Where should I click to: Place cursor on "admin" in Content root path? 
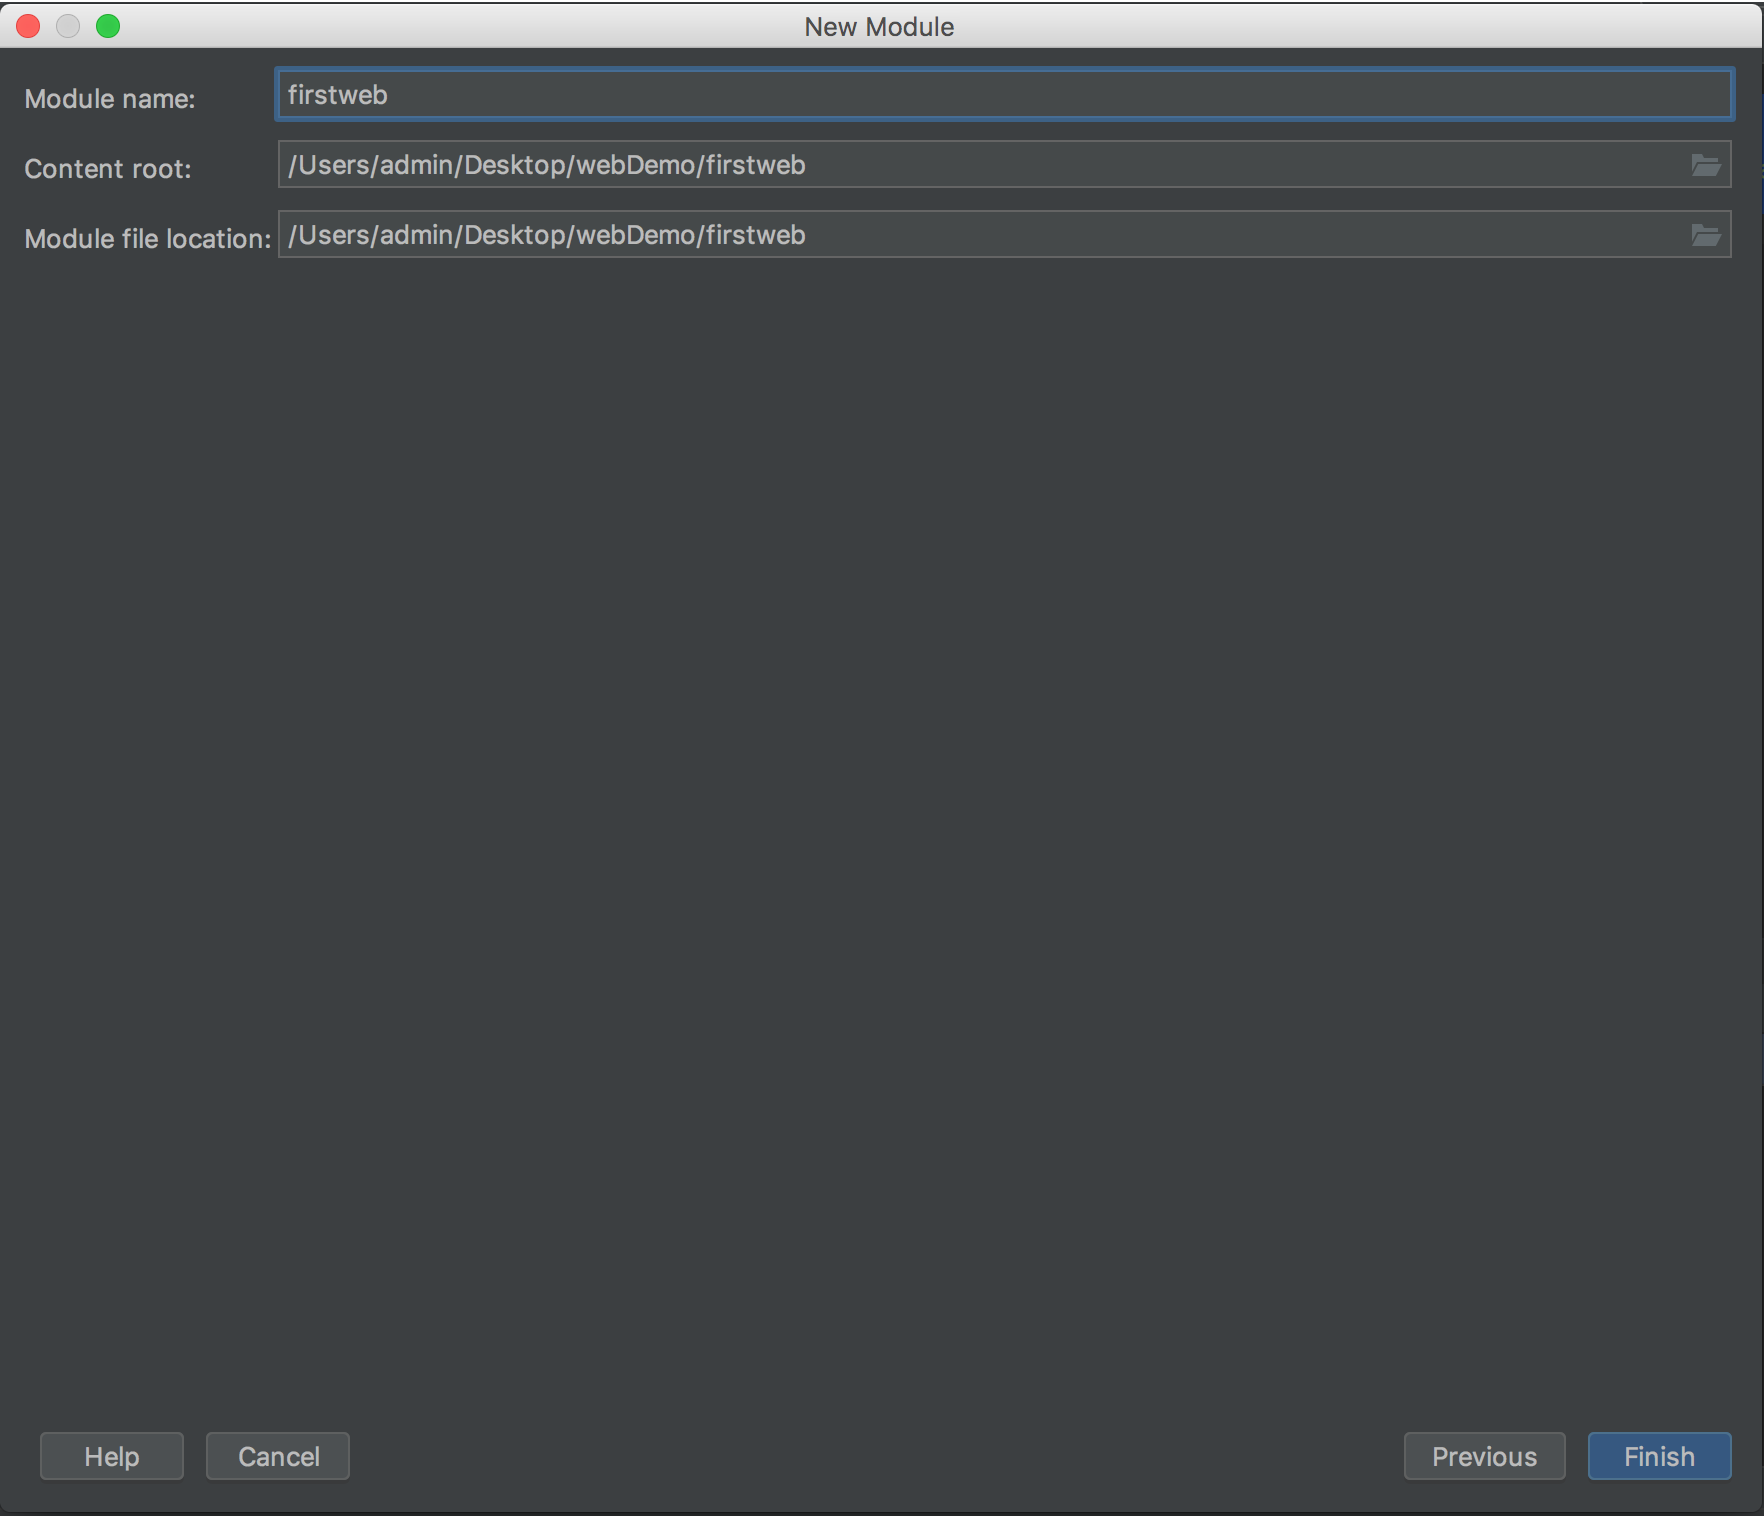click(x=416, y=165)
